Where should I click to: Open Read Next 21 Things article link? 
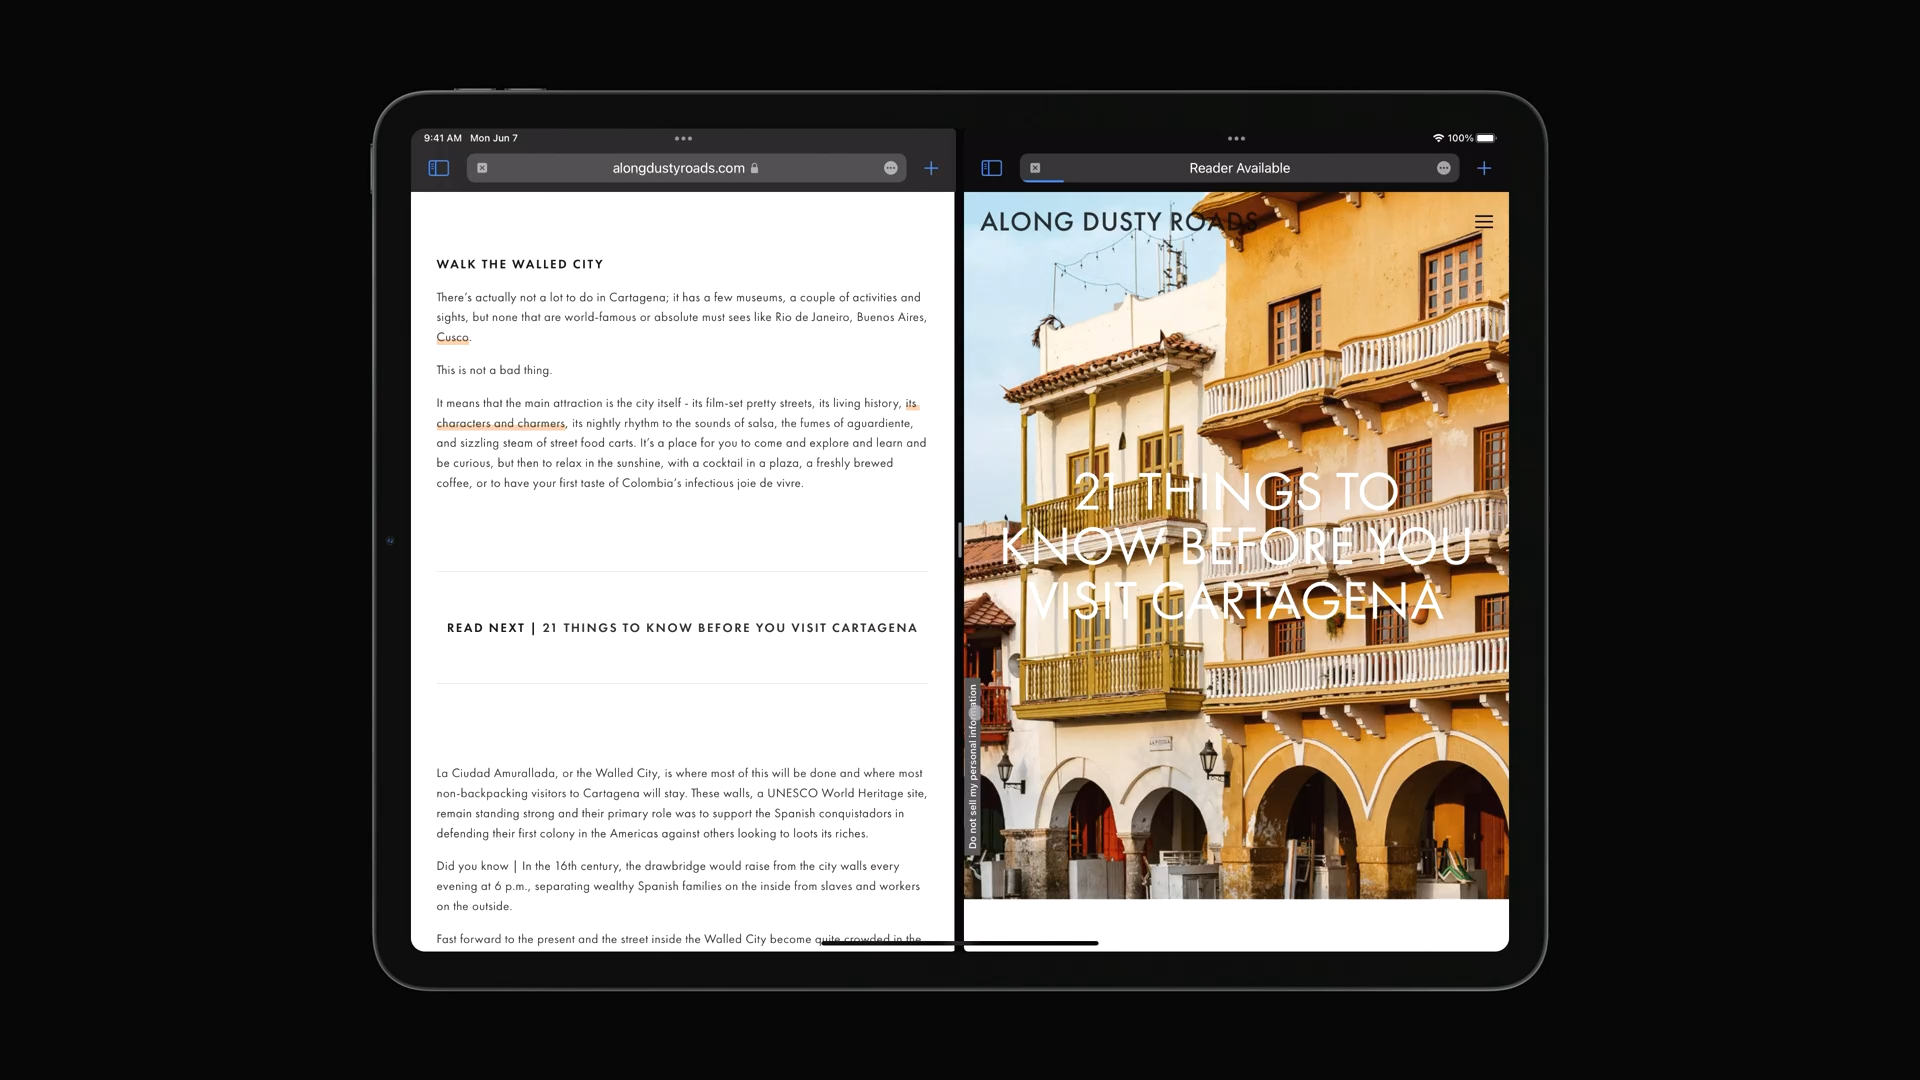pos(729,628)
